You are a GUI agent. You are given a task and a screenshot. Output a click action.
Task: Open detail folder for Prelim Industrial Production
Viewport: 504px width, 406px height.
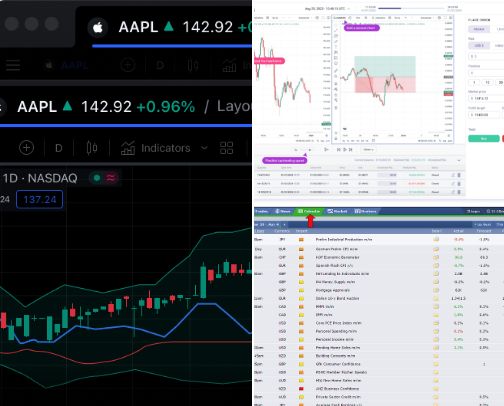click(436, 239)
